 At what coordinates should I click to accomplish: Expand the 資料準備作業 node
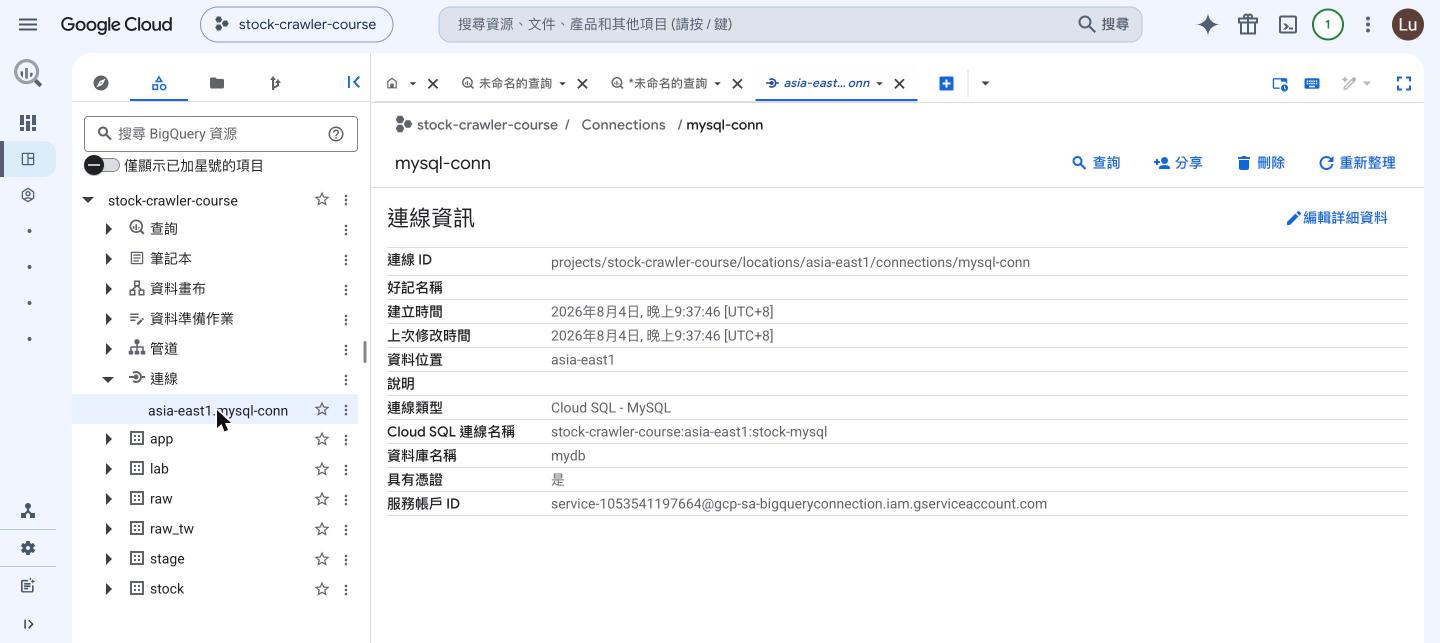pyautogui.click(x=108, y=319)
